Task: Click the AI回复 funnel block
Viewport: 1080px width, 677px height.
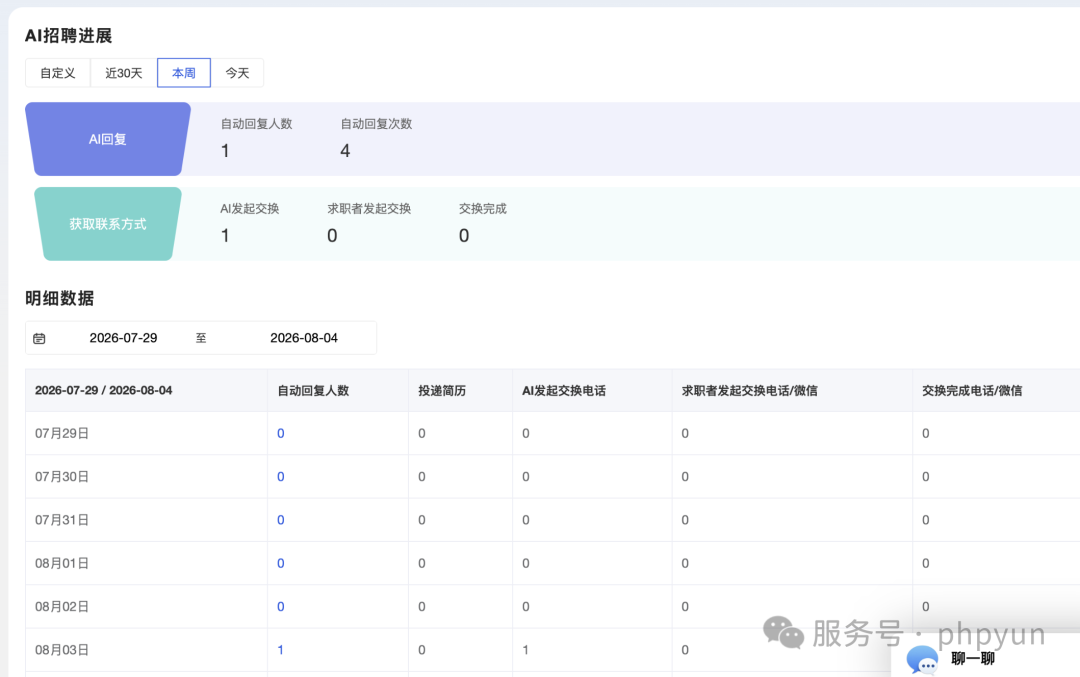Action: pos(108,139)
